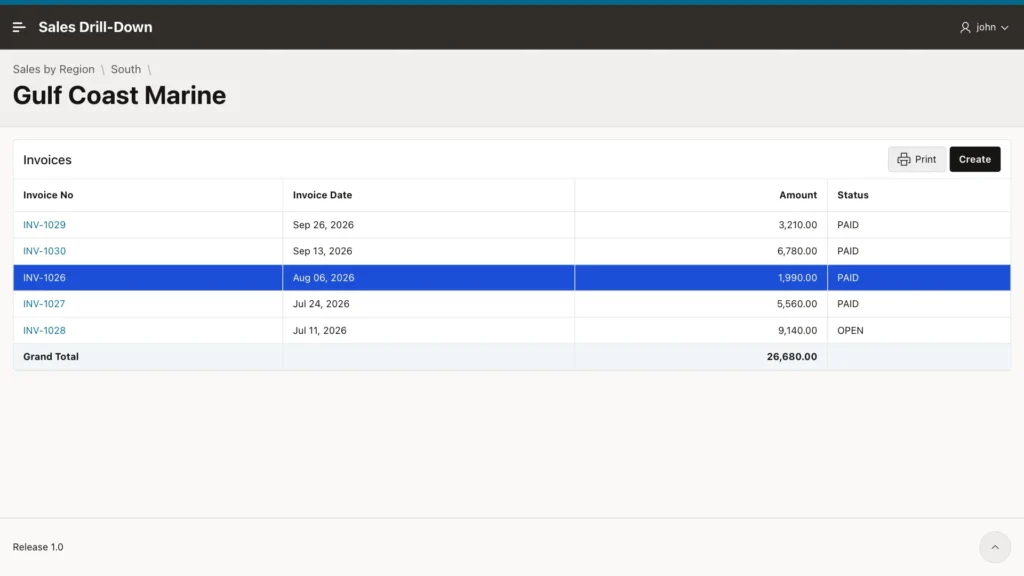
Task: Create a new invoice
Action: [974, 159]
